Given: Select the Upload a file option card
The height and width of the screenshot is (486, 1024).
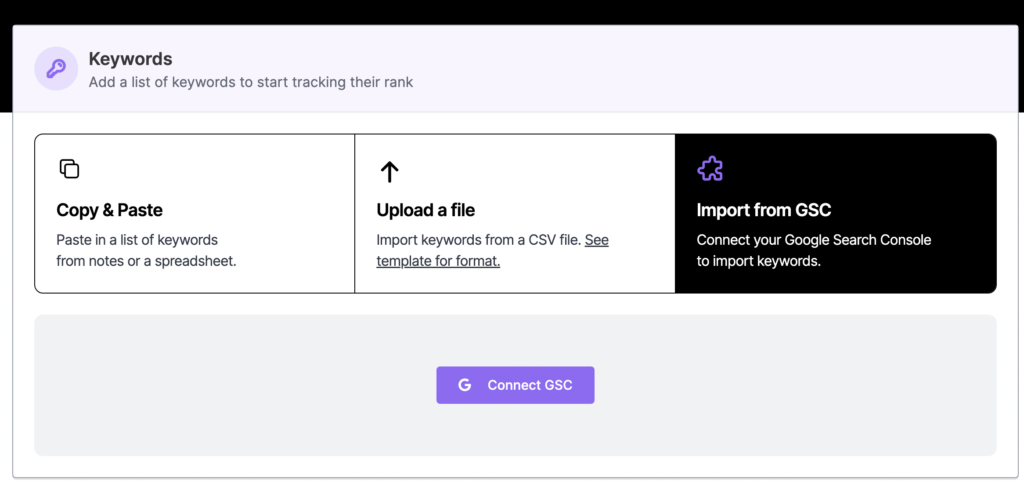Looking at the screenshot, I should tap(515, 214).
